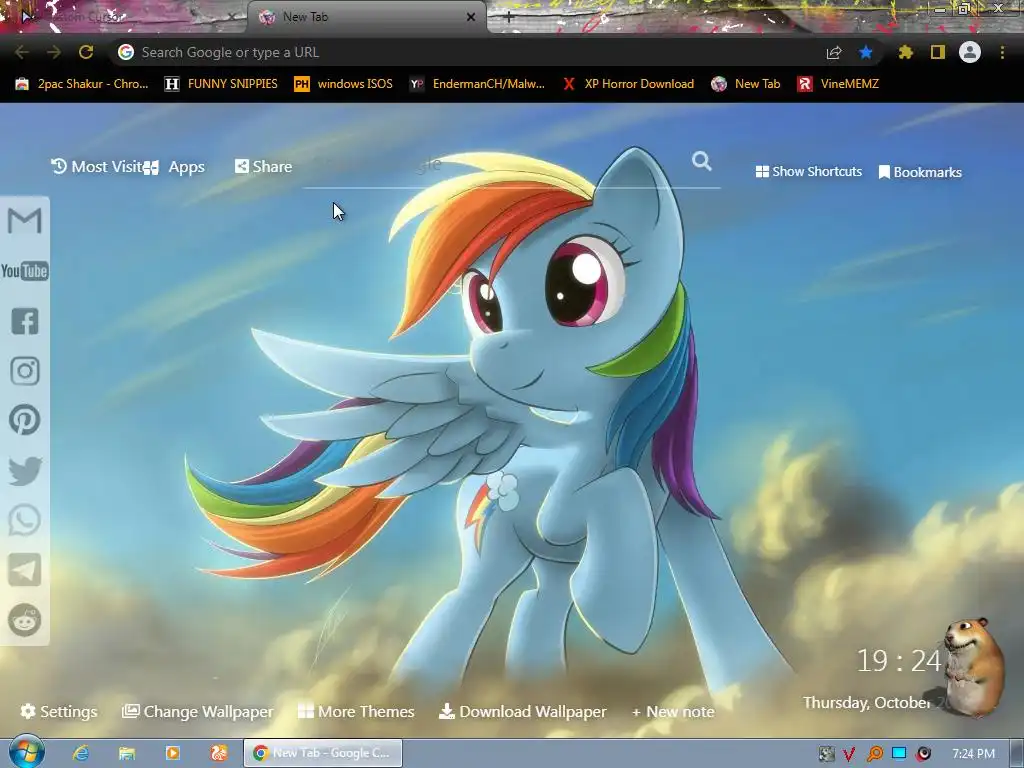Open Telegram from the sidebar
The image size is (1024, 768).
pos(25,570)
